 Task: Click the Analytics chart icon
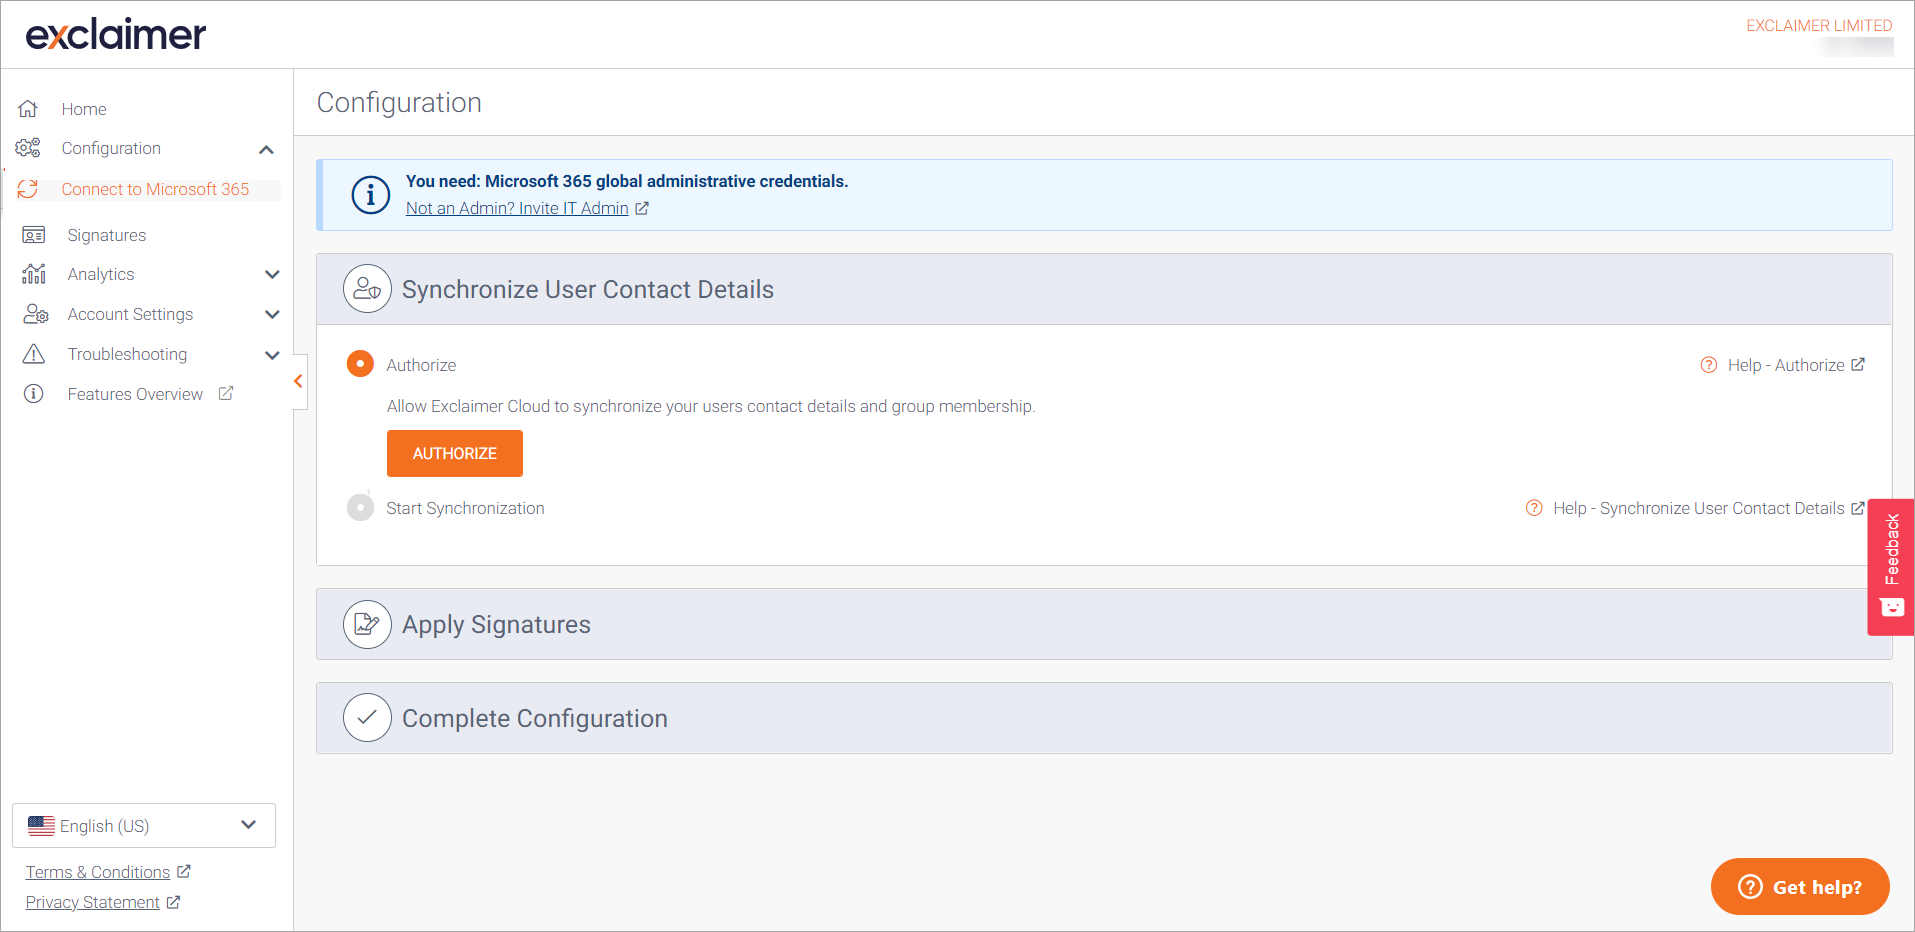34,274
